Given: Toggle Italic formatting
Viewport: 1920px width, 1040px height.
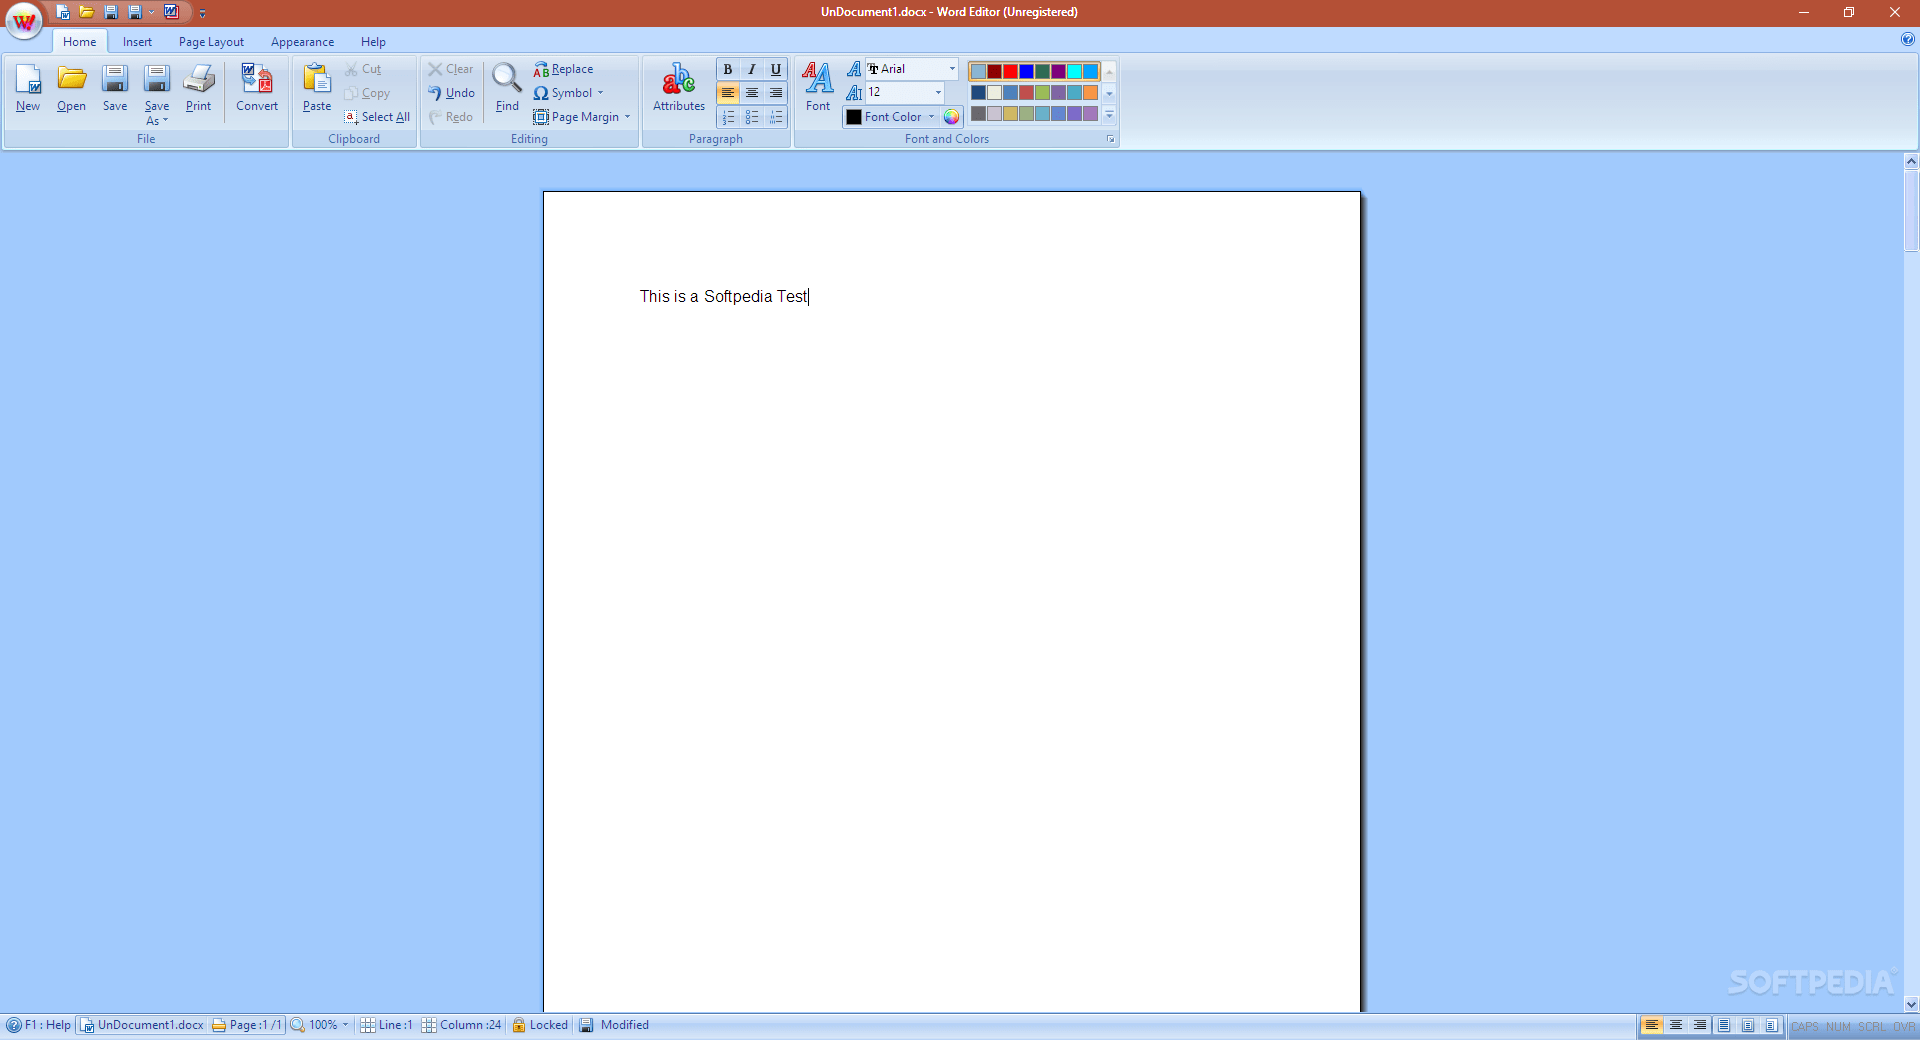Looking at the screenshot, I should (x=752, y=69).
